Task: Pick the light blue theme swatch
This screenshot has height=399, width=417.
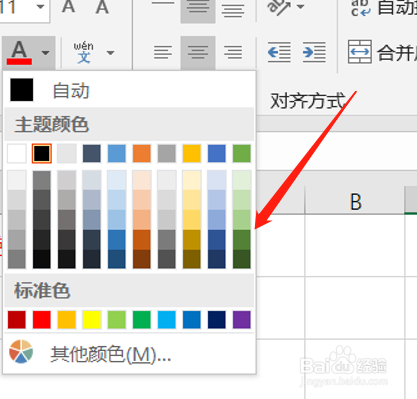Action: tap(117, 153)
